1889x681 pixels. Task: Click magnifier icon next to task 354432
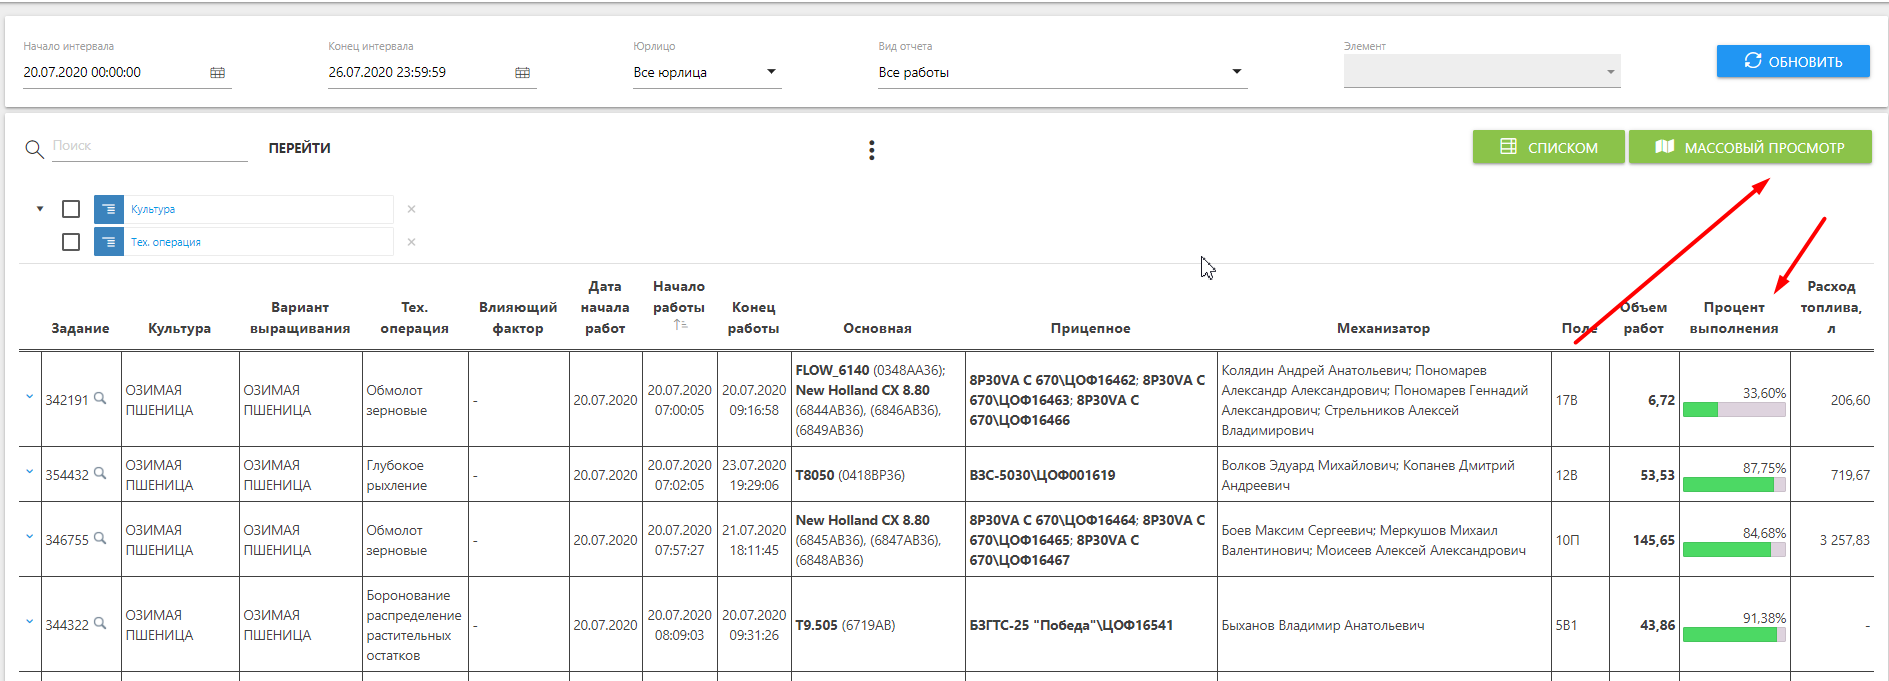coord(100,474)
